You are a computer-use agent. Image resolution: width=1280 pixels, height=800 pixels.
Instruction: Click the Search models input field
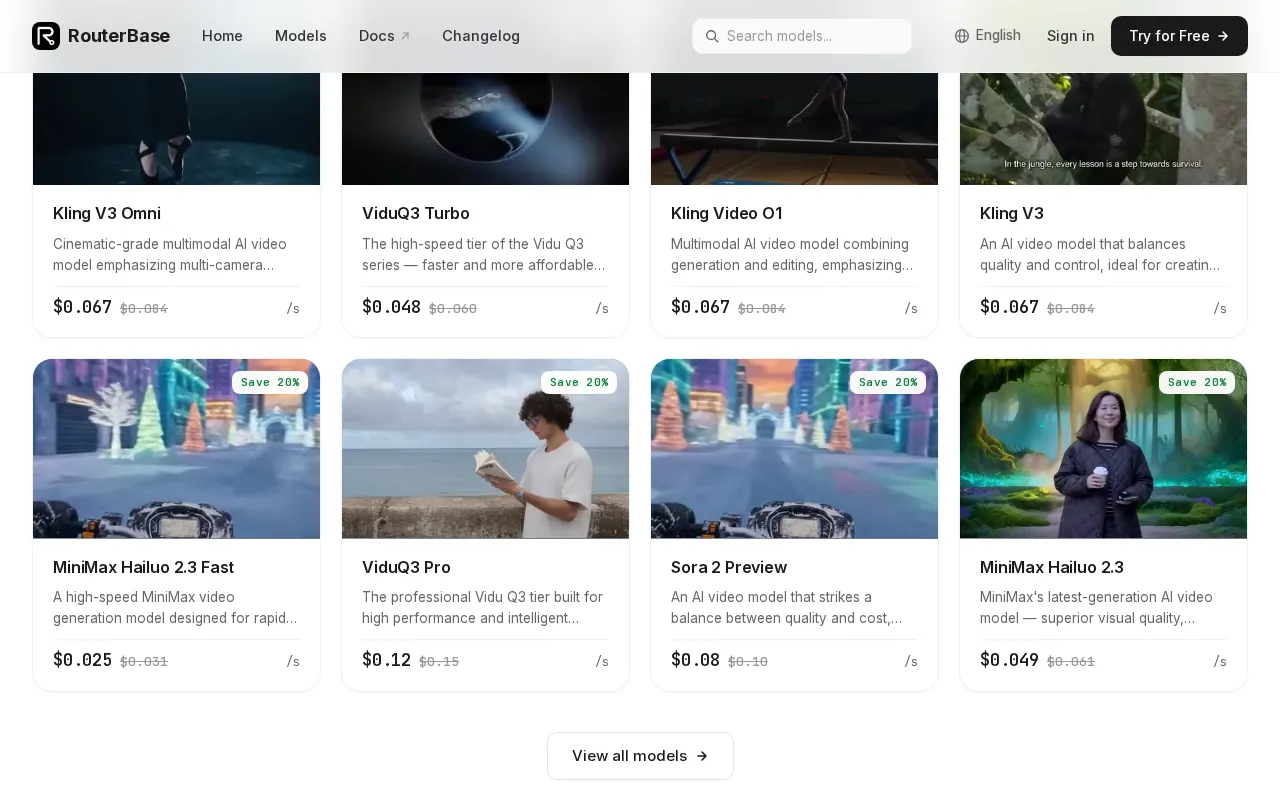pos(802,36)
